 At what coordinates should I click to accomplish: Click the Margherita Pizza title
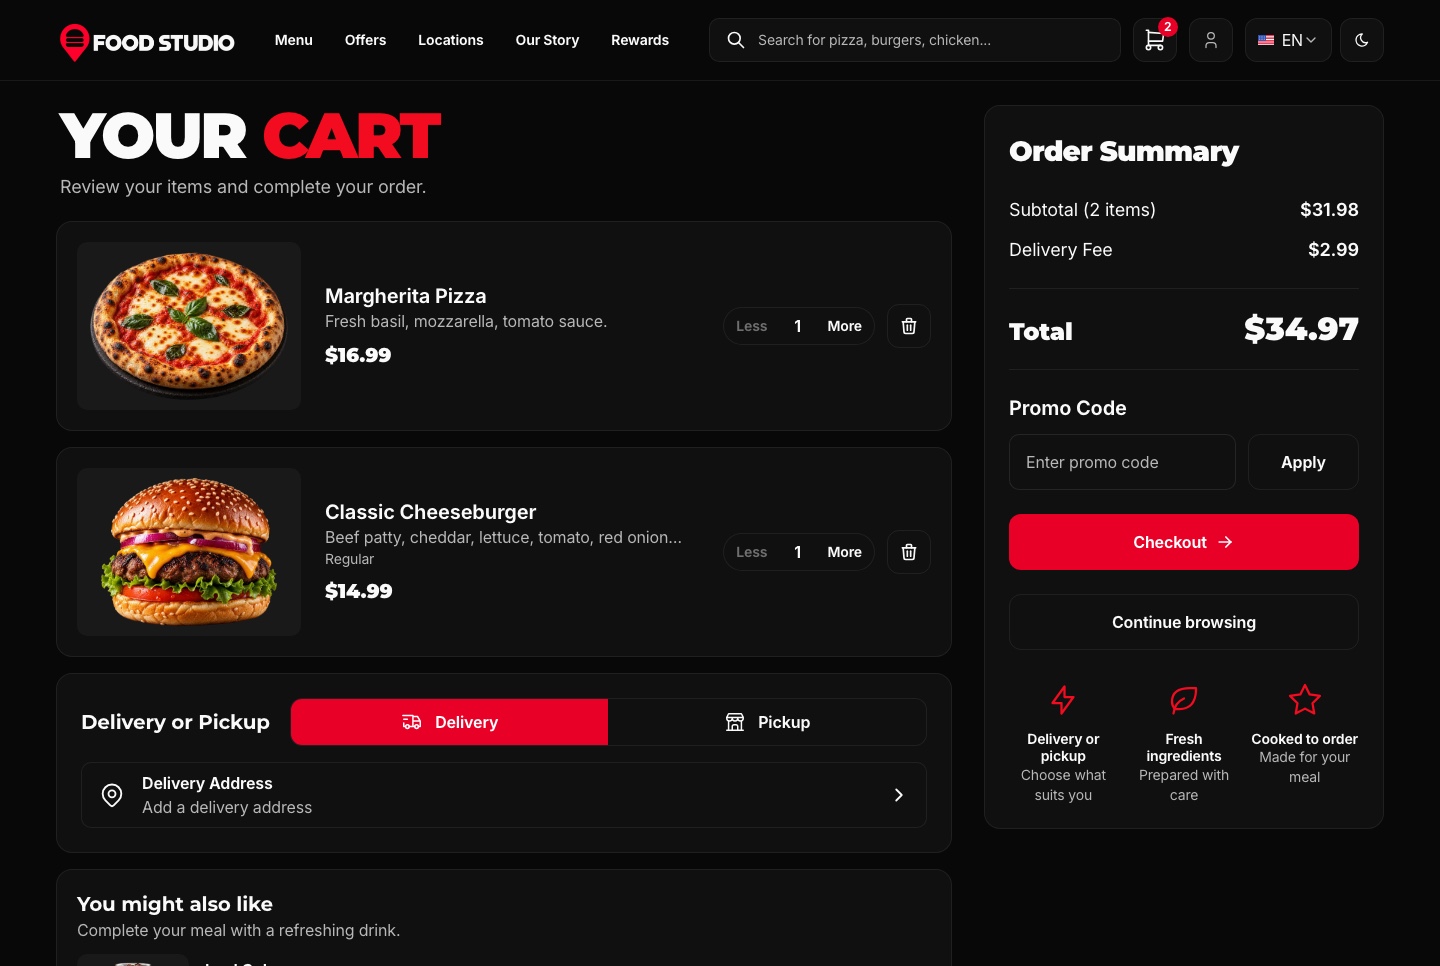pos(406,296)
